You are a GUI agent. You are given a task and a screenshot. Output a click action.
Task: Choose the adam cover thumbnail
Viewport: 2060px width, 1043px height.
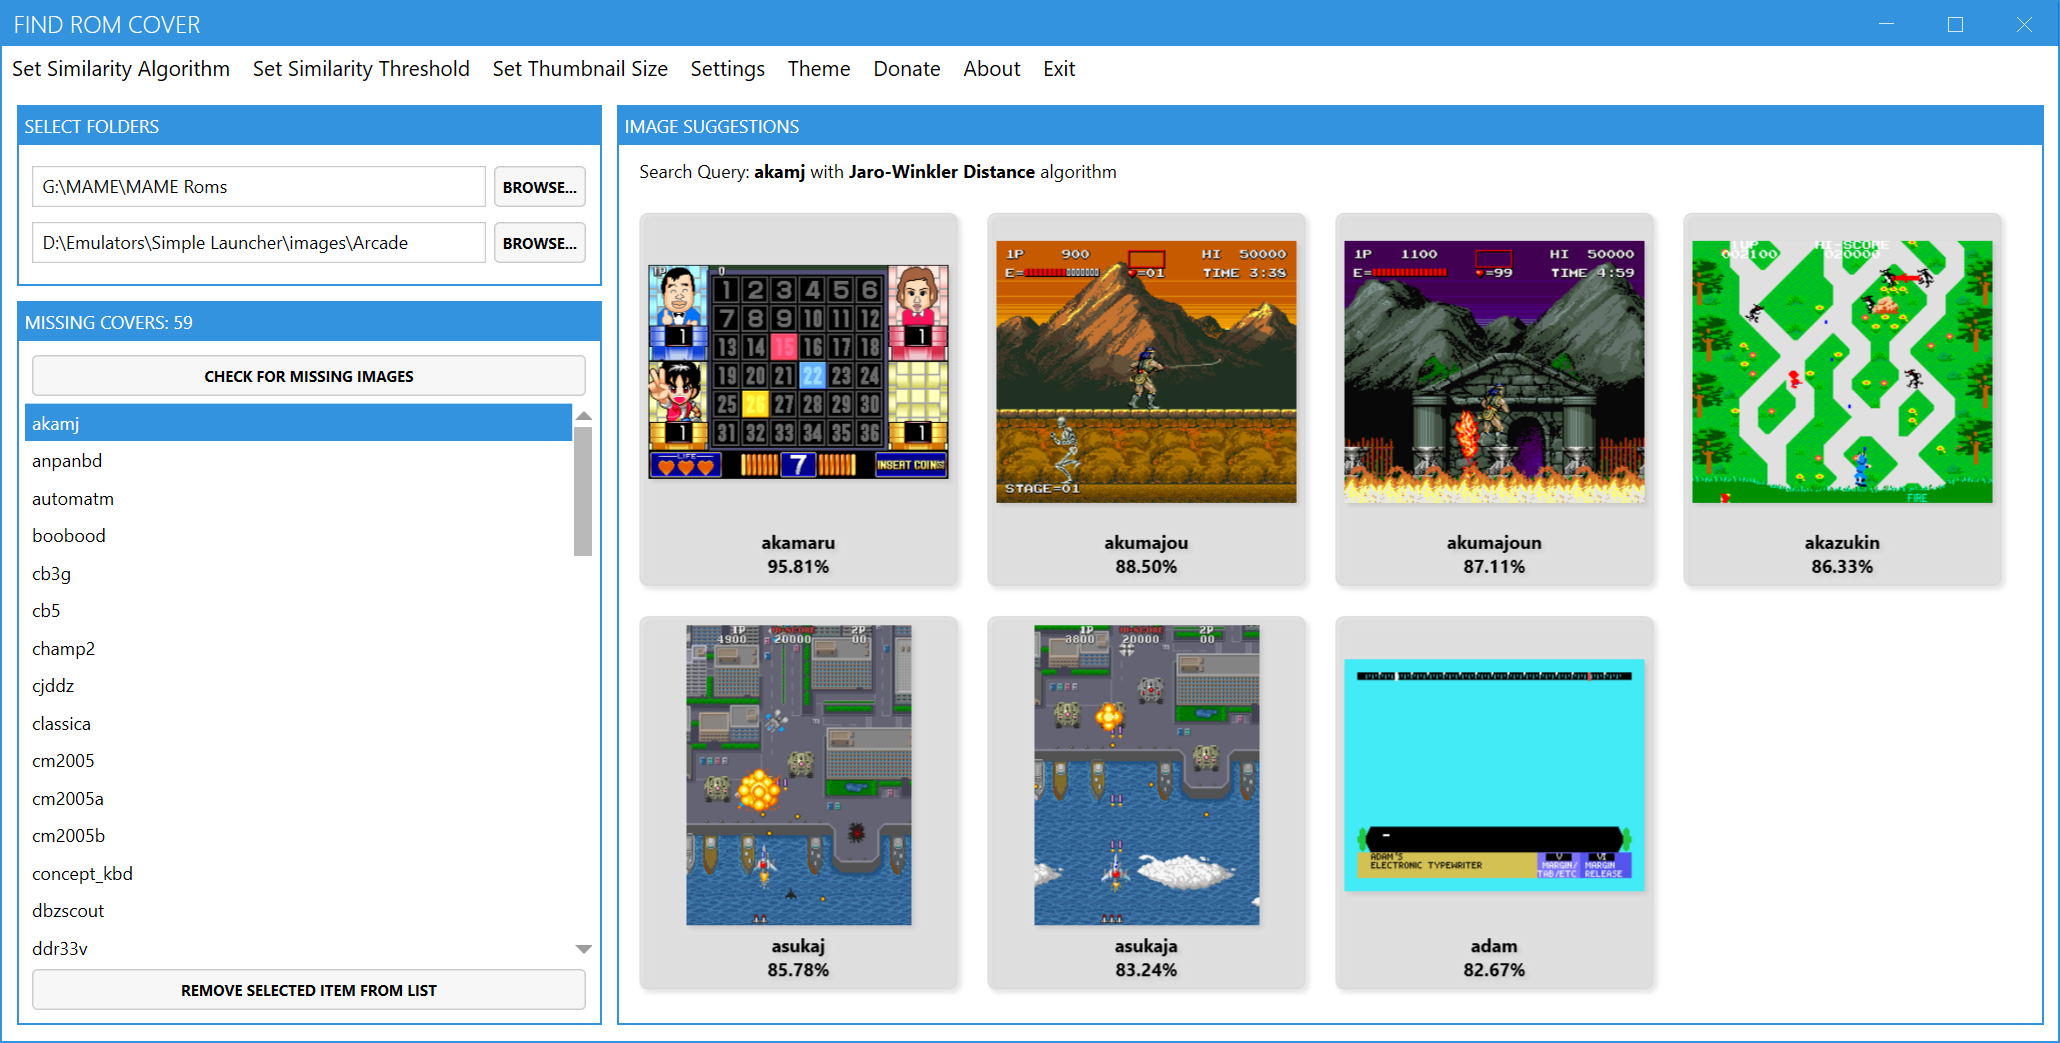coord(1494,775)
